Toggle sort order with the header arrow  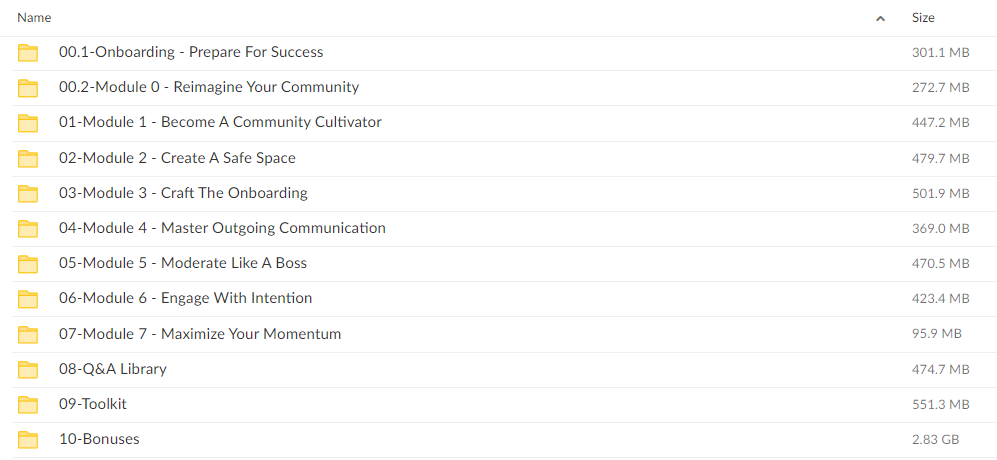(881, 18)
